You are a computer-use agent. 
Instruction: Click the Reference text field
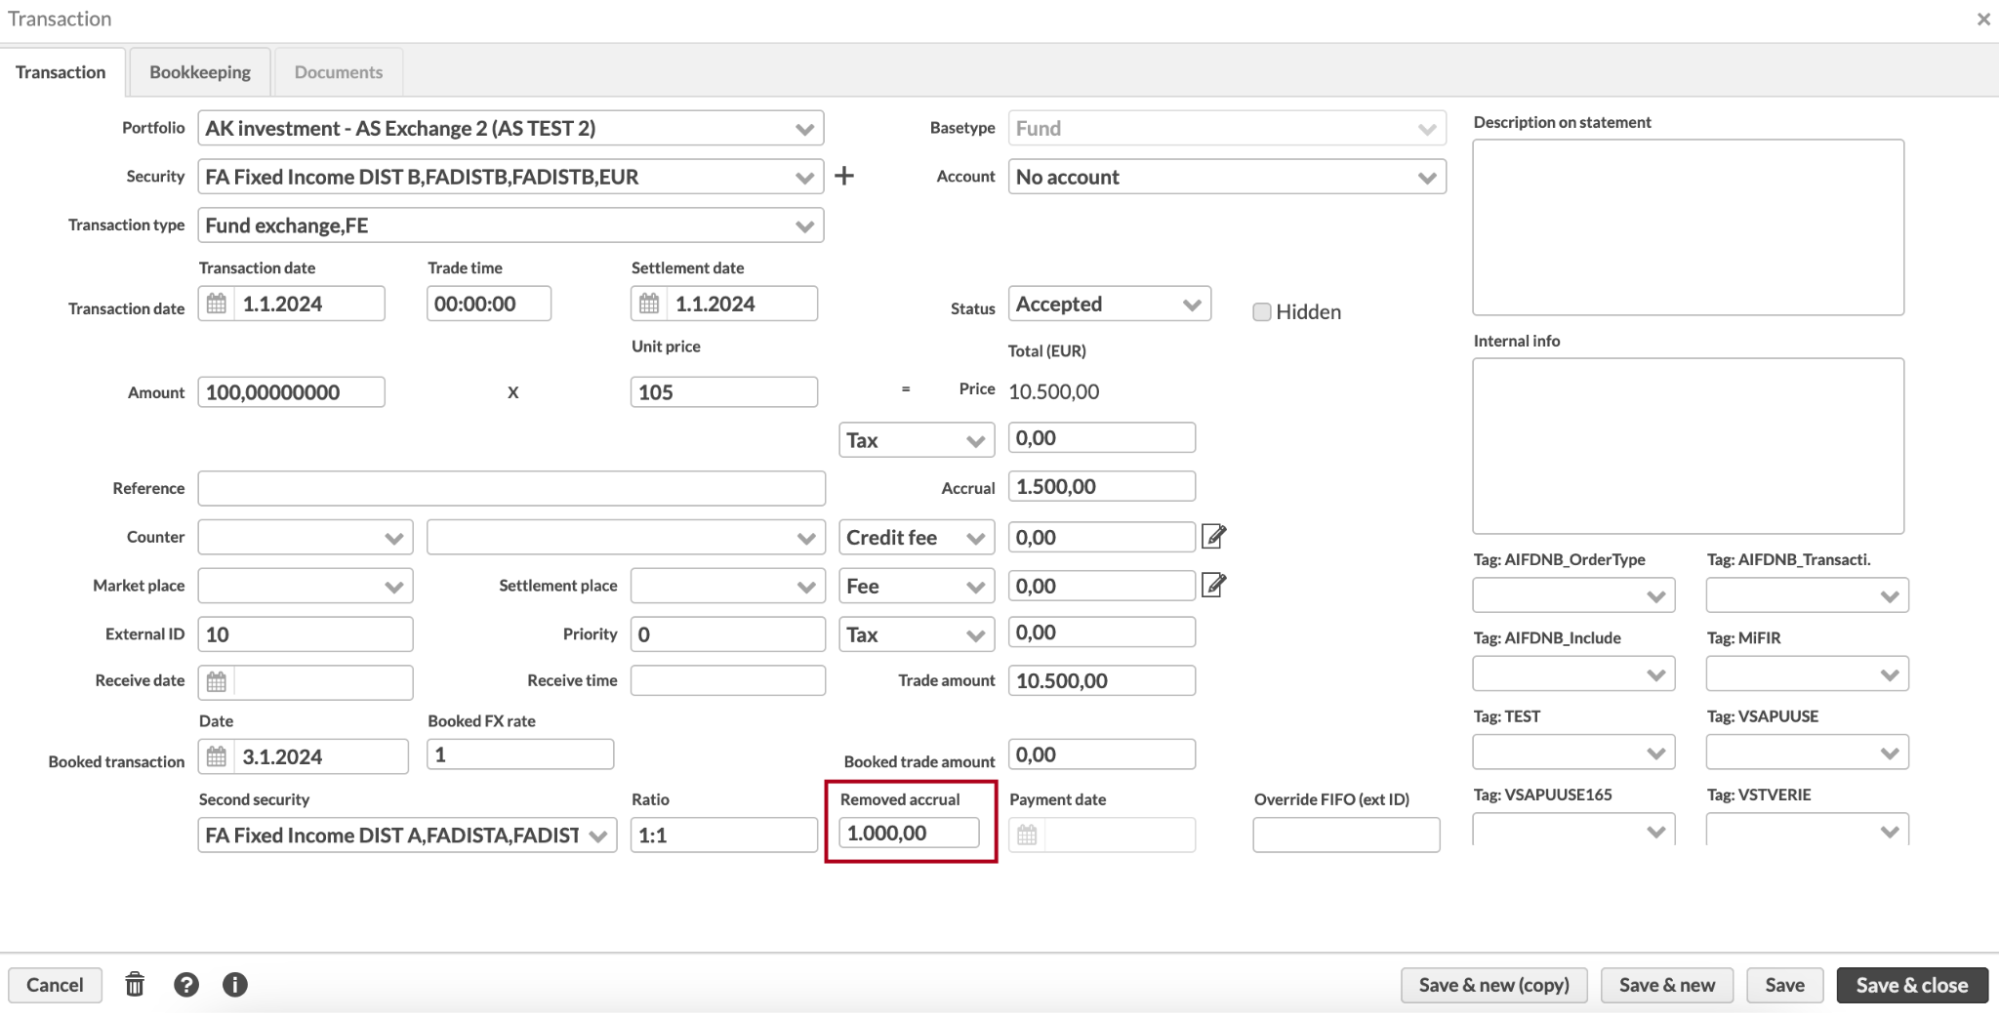coord(511,488)
